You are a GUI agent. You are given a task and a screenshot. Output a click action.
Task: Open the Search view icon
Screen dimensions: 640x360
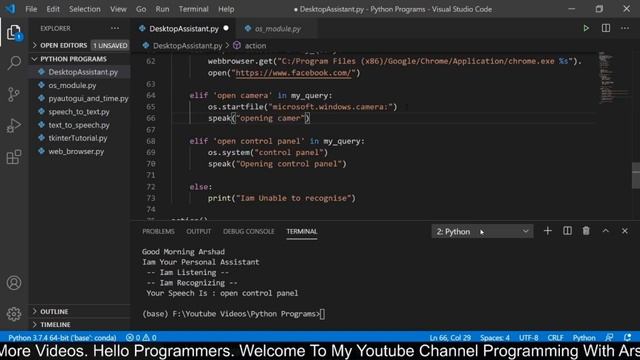(x=14, y=63)
